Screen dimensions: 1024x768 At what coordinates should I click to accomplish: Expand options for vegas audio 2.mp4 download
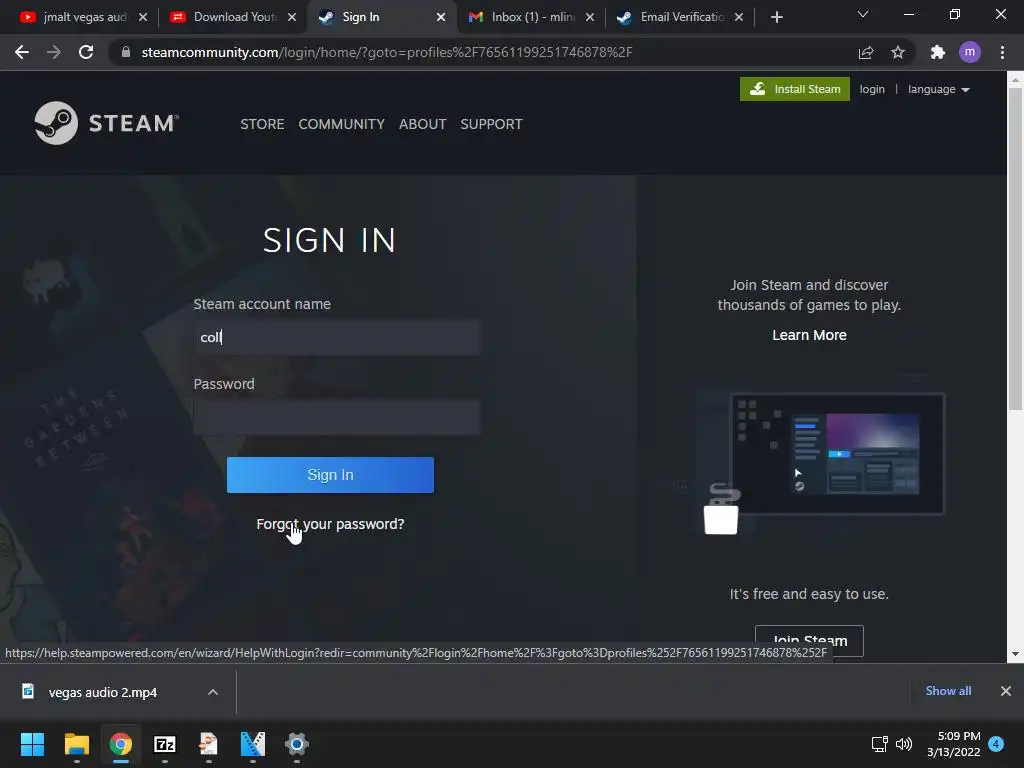(213, 692)
